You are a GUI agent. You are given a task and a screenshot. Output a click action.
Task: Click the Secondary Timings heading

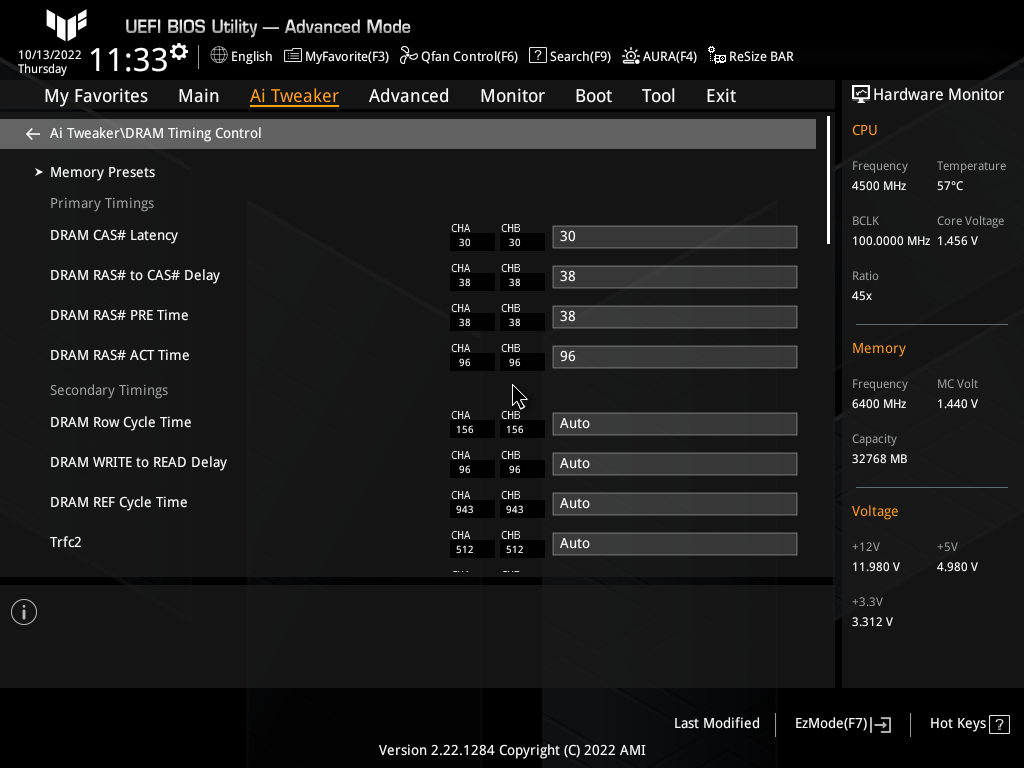tap(109, 390)
